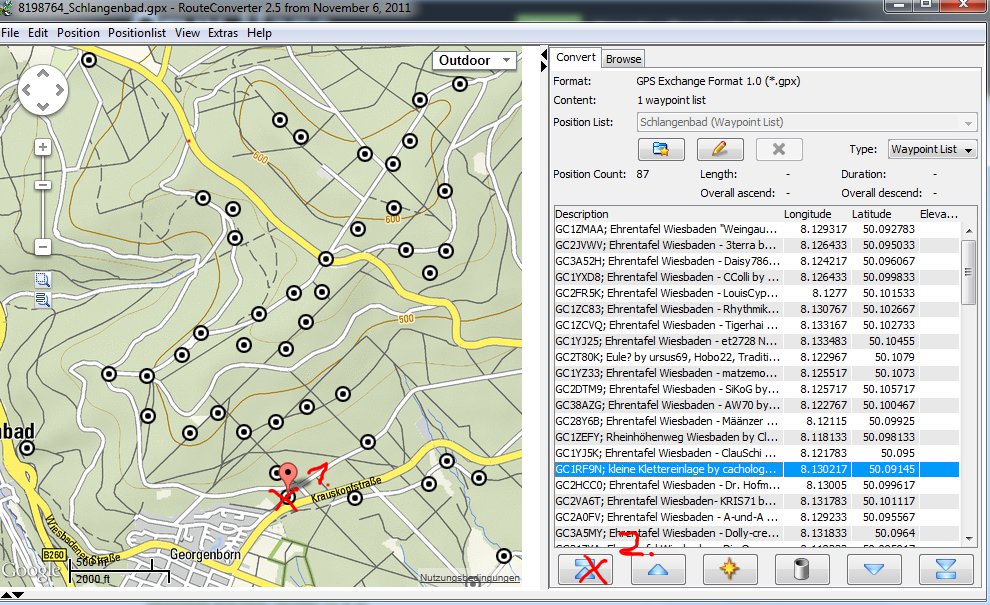Open the Type dropdown showing Waypoint List

point(933,150)
